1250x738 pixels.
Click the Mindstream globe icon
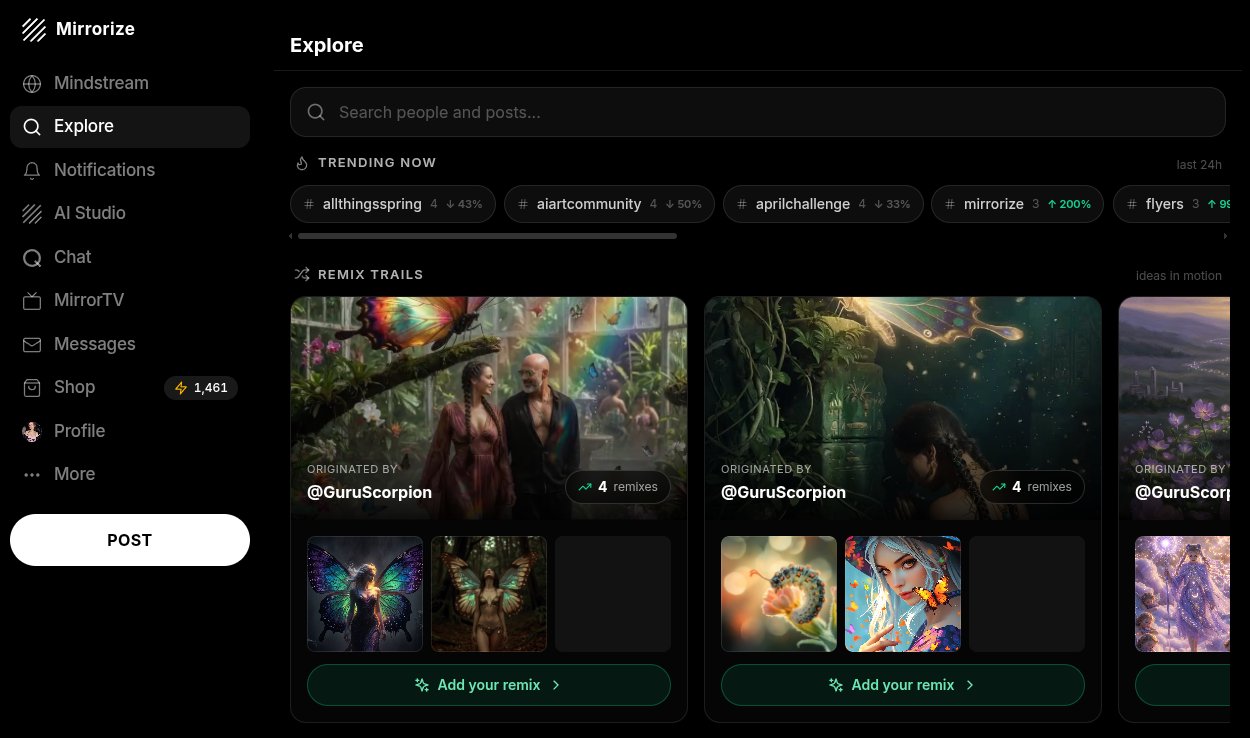coord(32,84)
